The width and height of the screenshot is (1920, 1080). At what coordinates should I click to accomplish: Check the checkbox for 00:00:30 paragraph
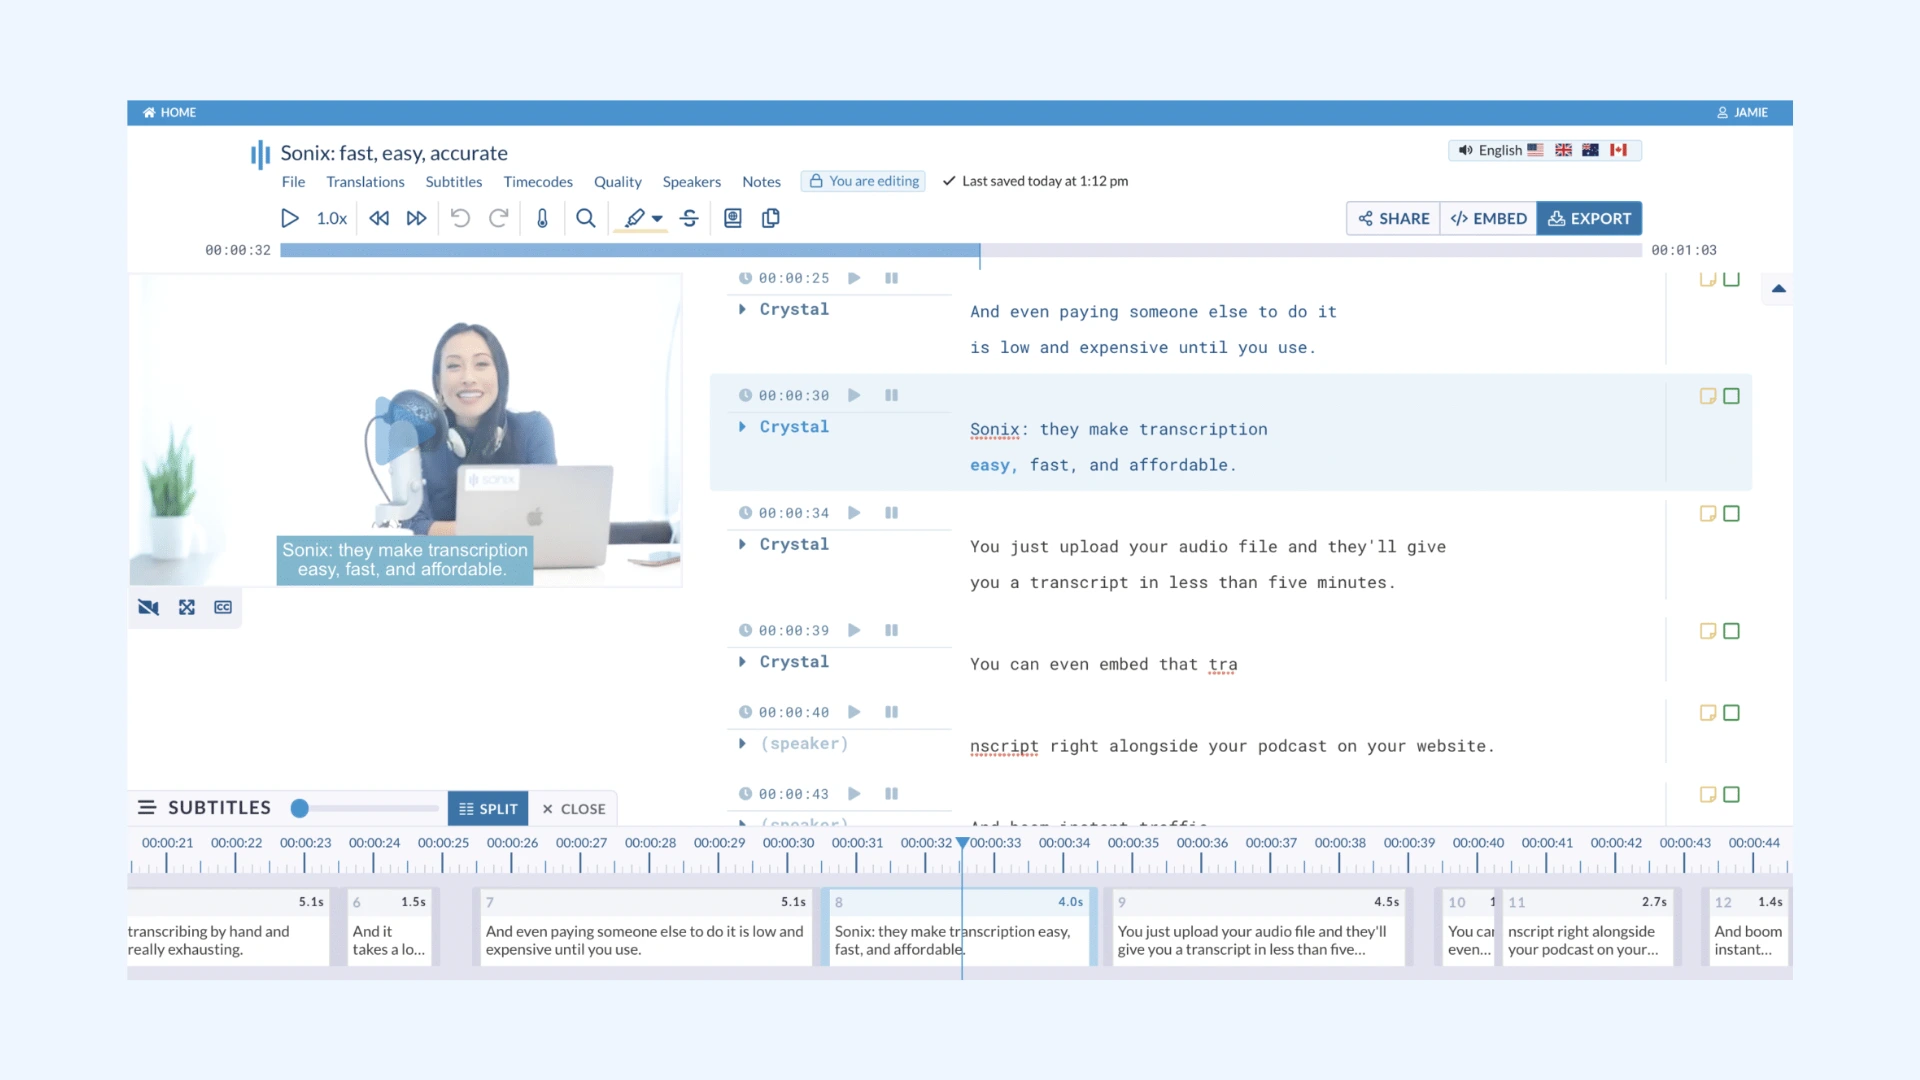click(1732, 396)
